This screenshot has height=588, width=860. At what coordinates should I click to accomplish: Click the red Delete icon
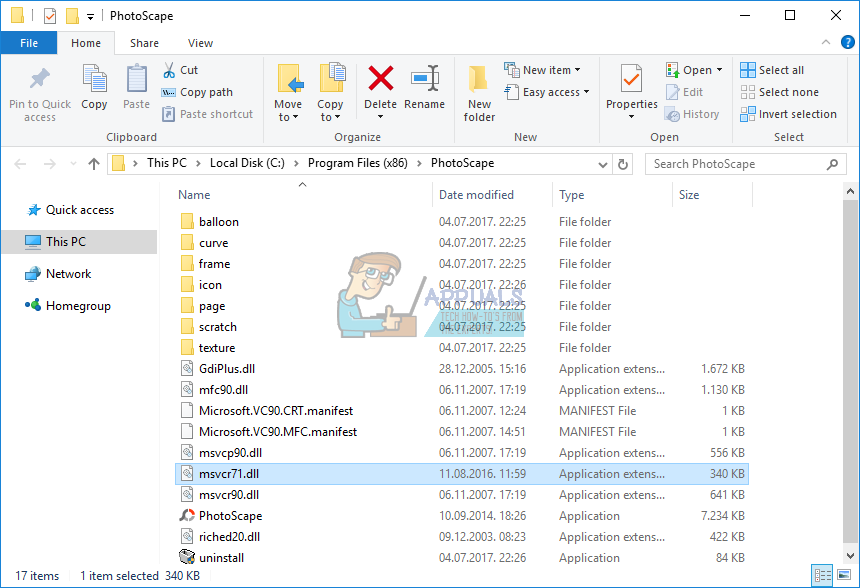381,78
